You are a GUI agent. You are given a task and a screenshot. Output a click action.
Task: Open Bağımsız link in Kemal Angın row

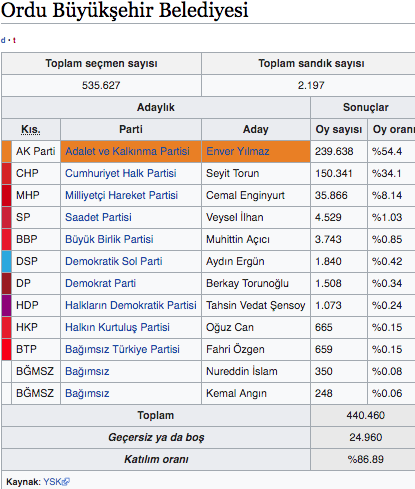(x=87, y=393)
